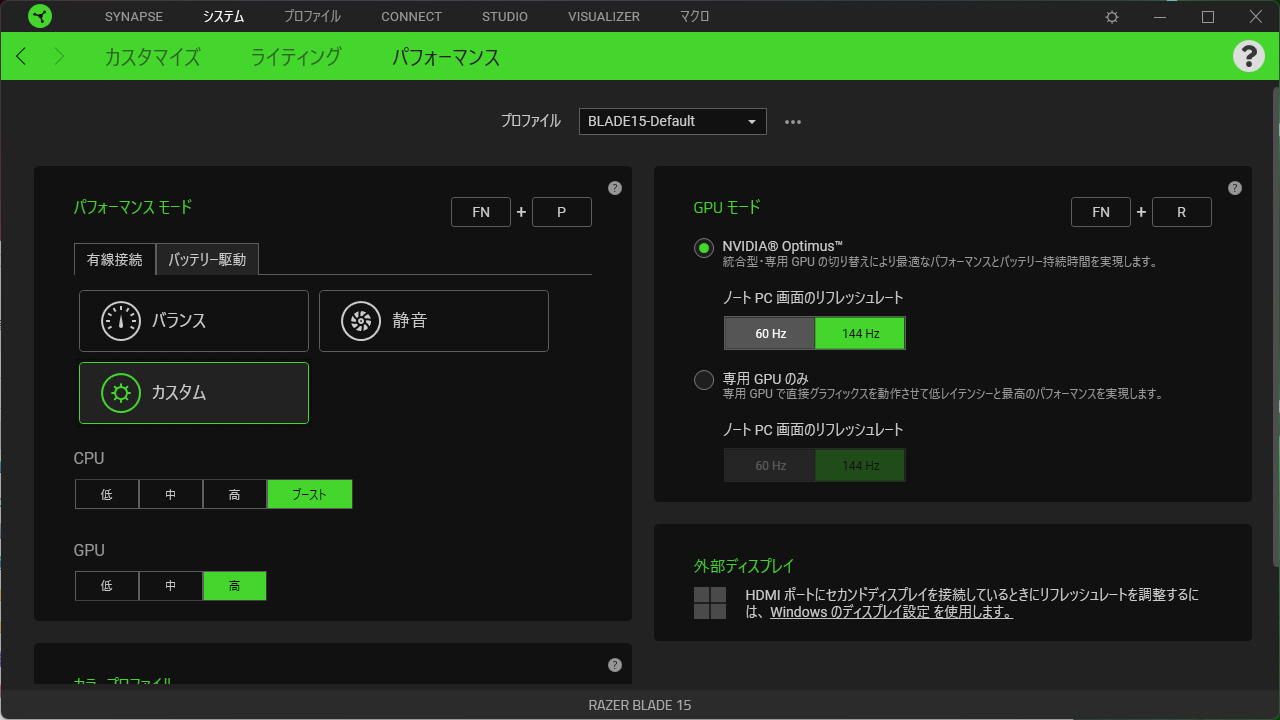Click the R shortcut key box
The width and height of the screenshot is (1280, 720).
click(1182, 212)
